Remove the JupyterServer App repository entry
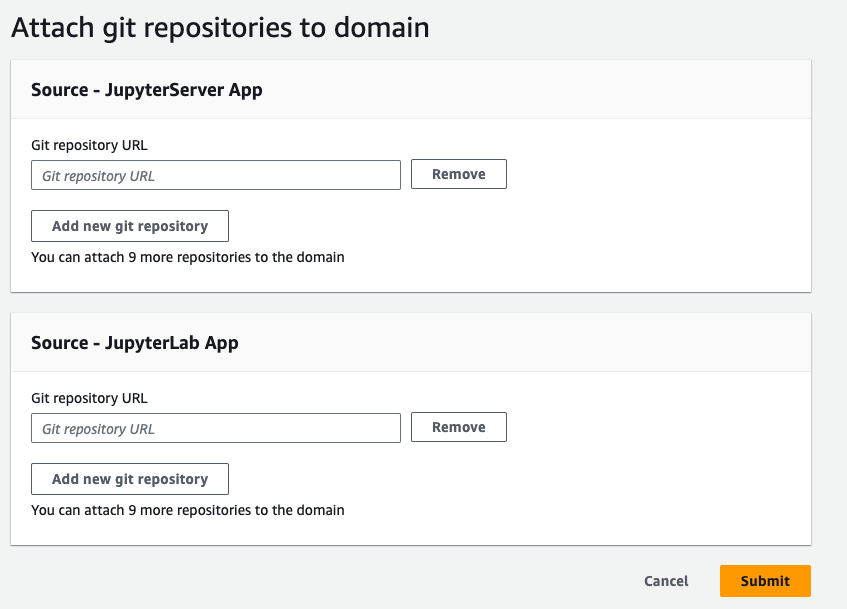 459,174
